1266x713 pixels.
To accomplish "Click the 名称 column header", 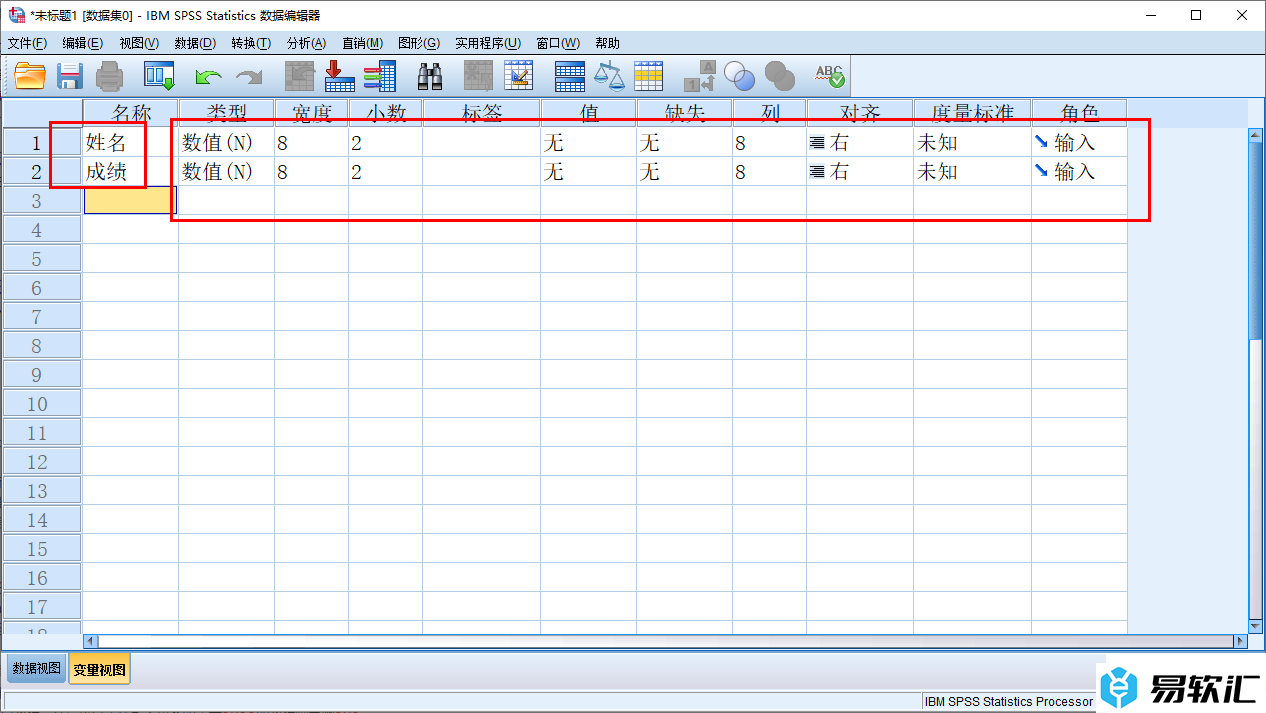I will [131, 113].
